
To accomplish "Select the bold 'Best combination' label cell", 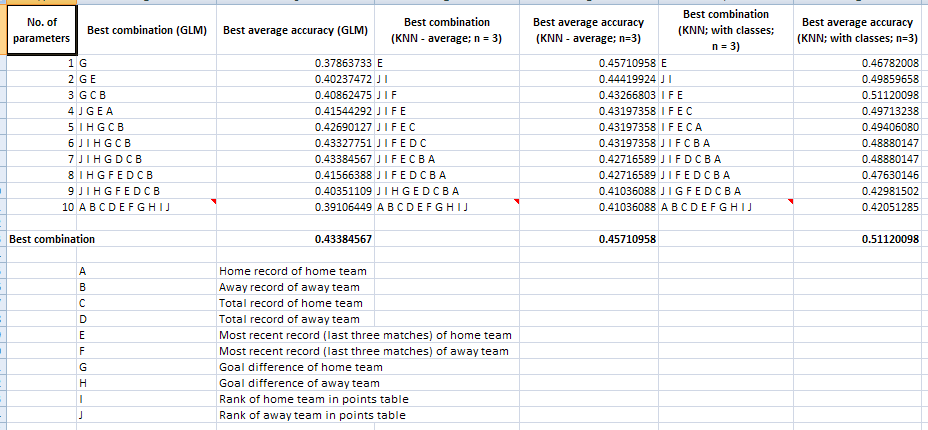I will tap(52, 240).
